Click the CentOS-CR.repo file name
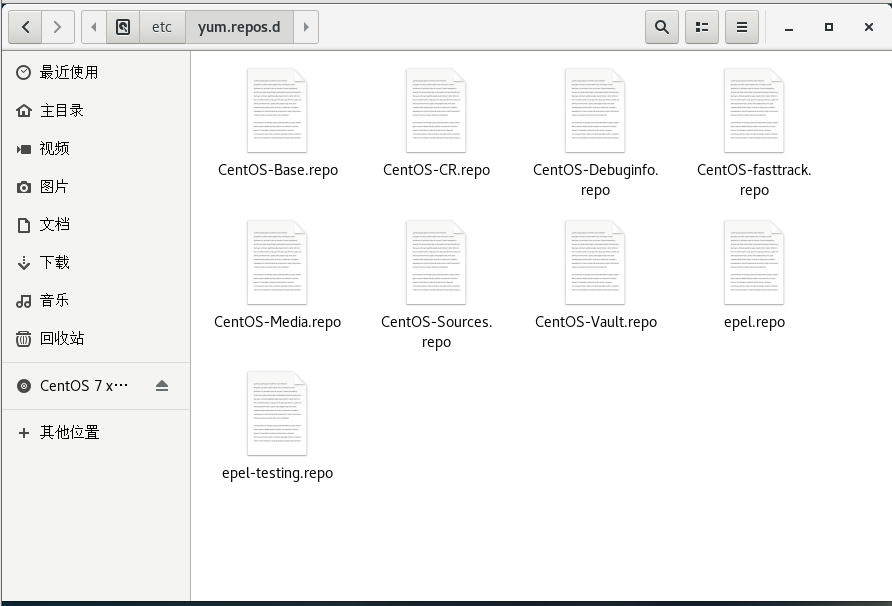This screenshot has height=606, width=892. (436, 170)
